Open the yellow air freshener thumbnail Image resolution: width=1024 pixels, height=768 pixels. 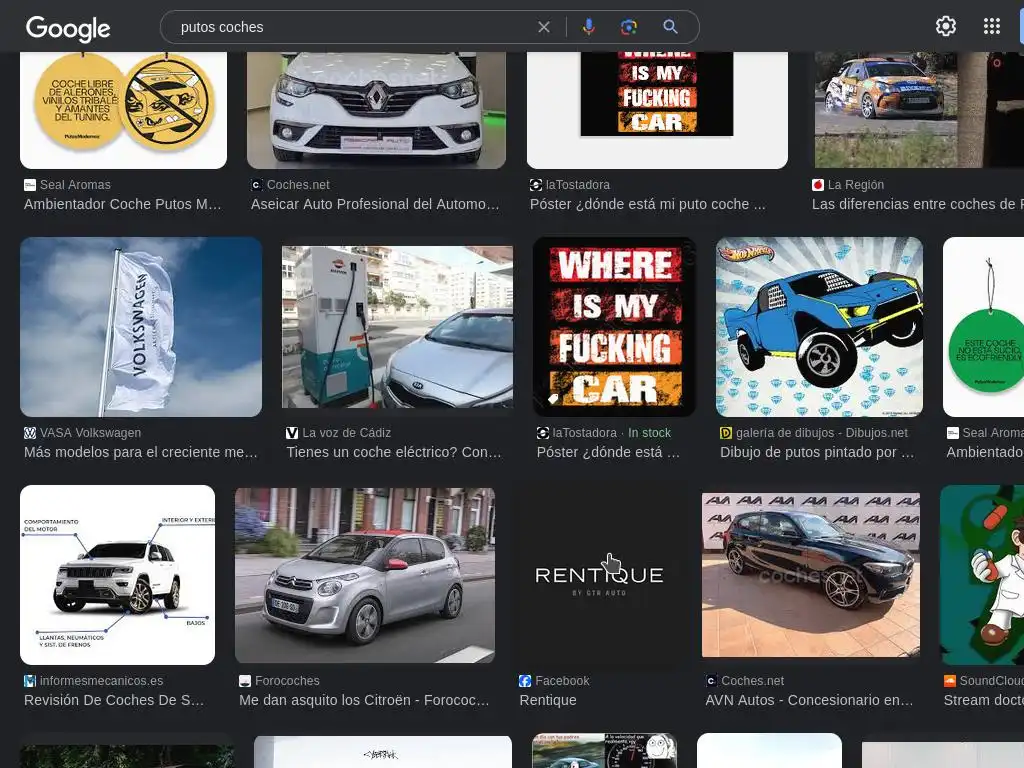[123, 110]
